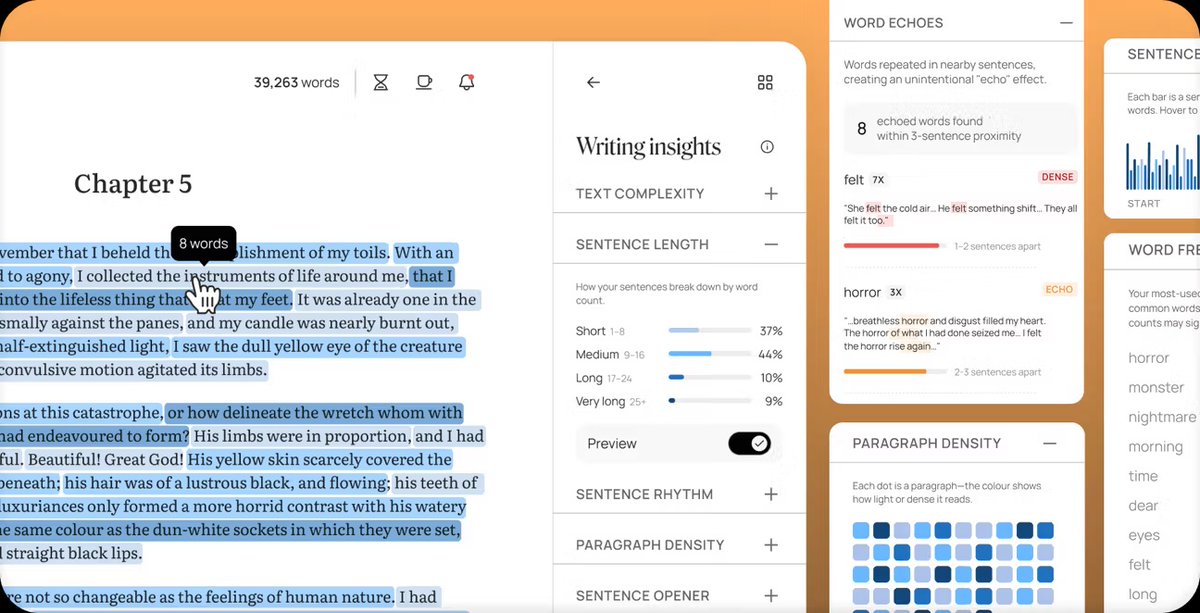1200x613 pixels.
Task: Click 'monster' in the word frequency list
Action: 1156,387
